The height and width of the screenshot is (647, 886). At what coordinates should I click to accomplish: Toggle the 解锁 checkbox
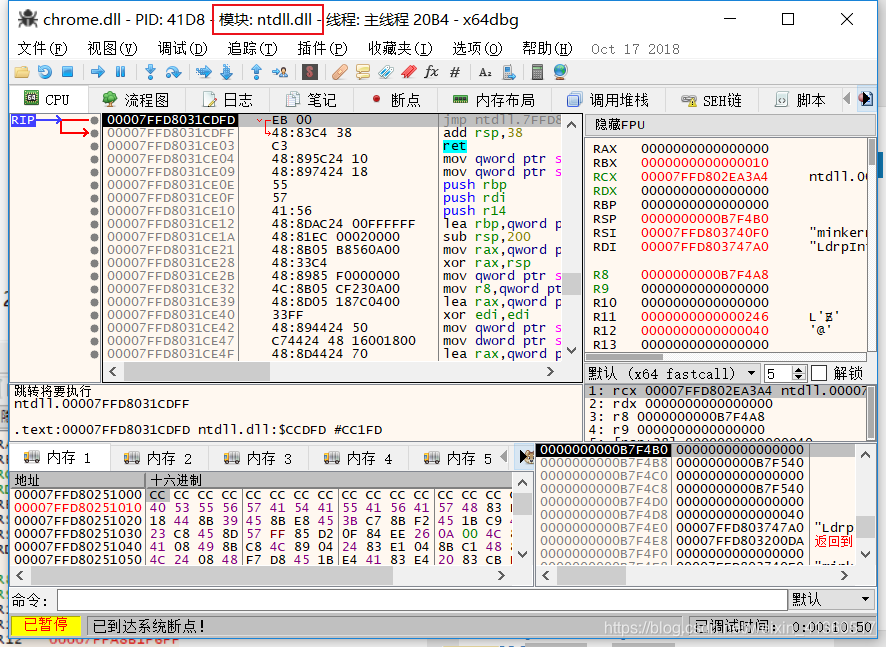819,374
